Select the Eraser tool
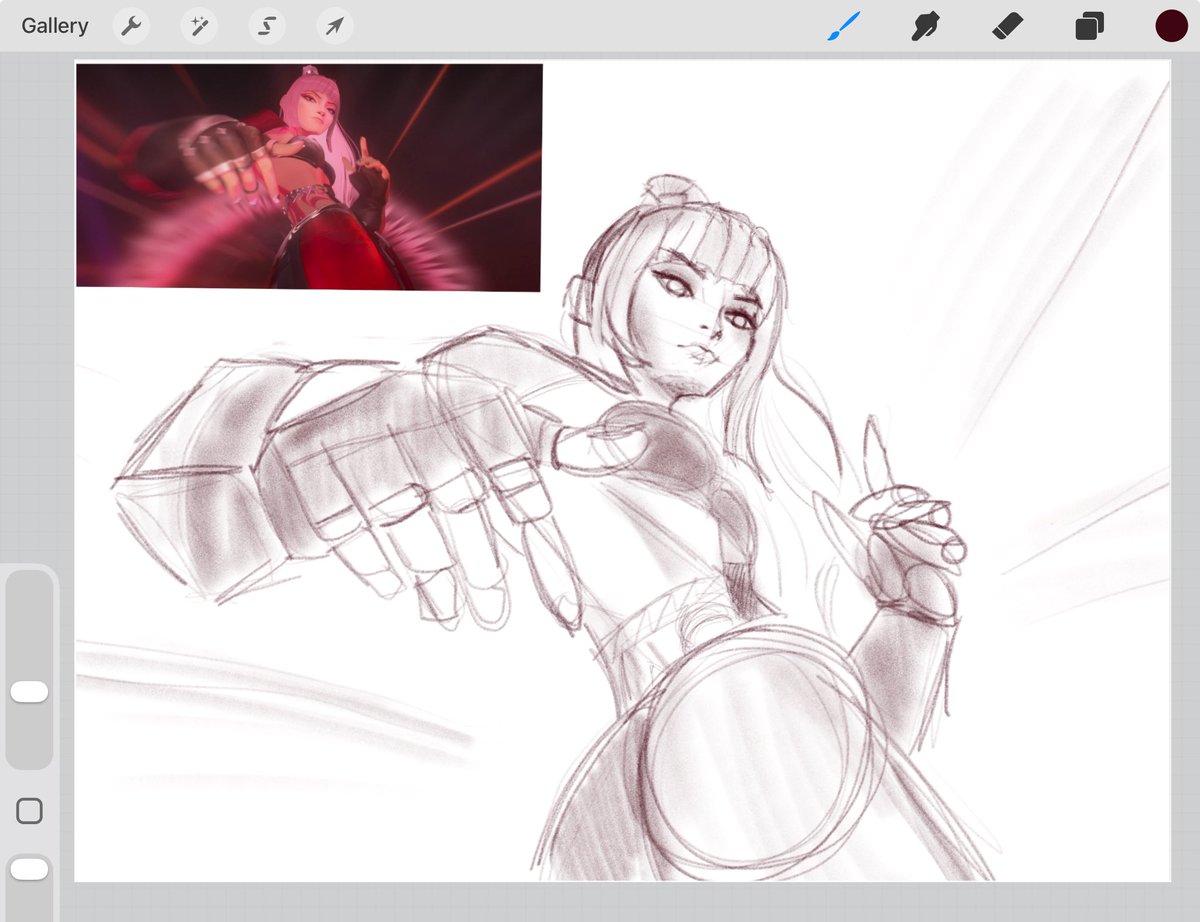This screenshot has height=922, width=1200. 1007,26
